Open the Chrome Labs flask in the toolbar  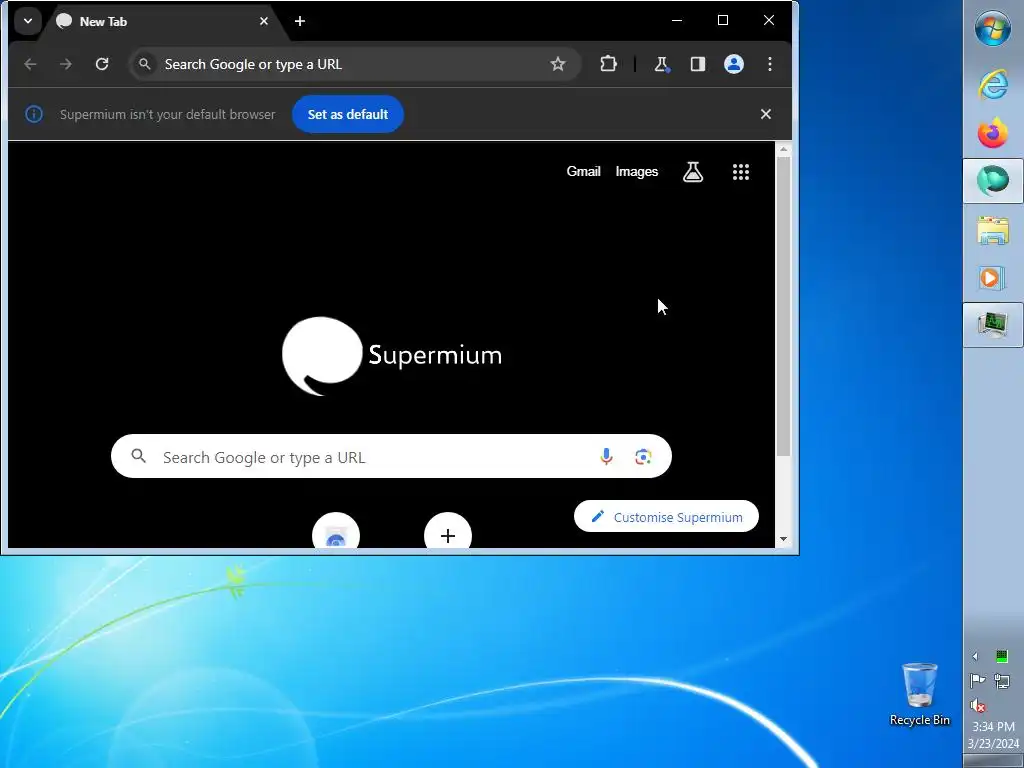662,64
